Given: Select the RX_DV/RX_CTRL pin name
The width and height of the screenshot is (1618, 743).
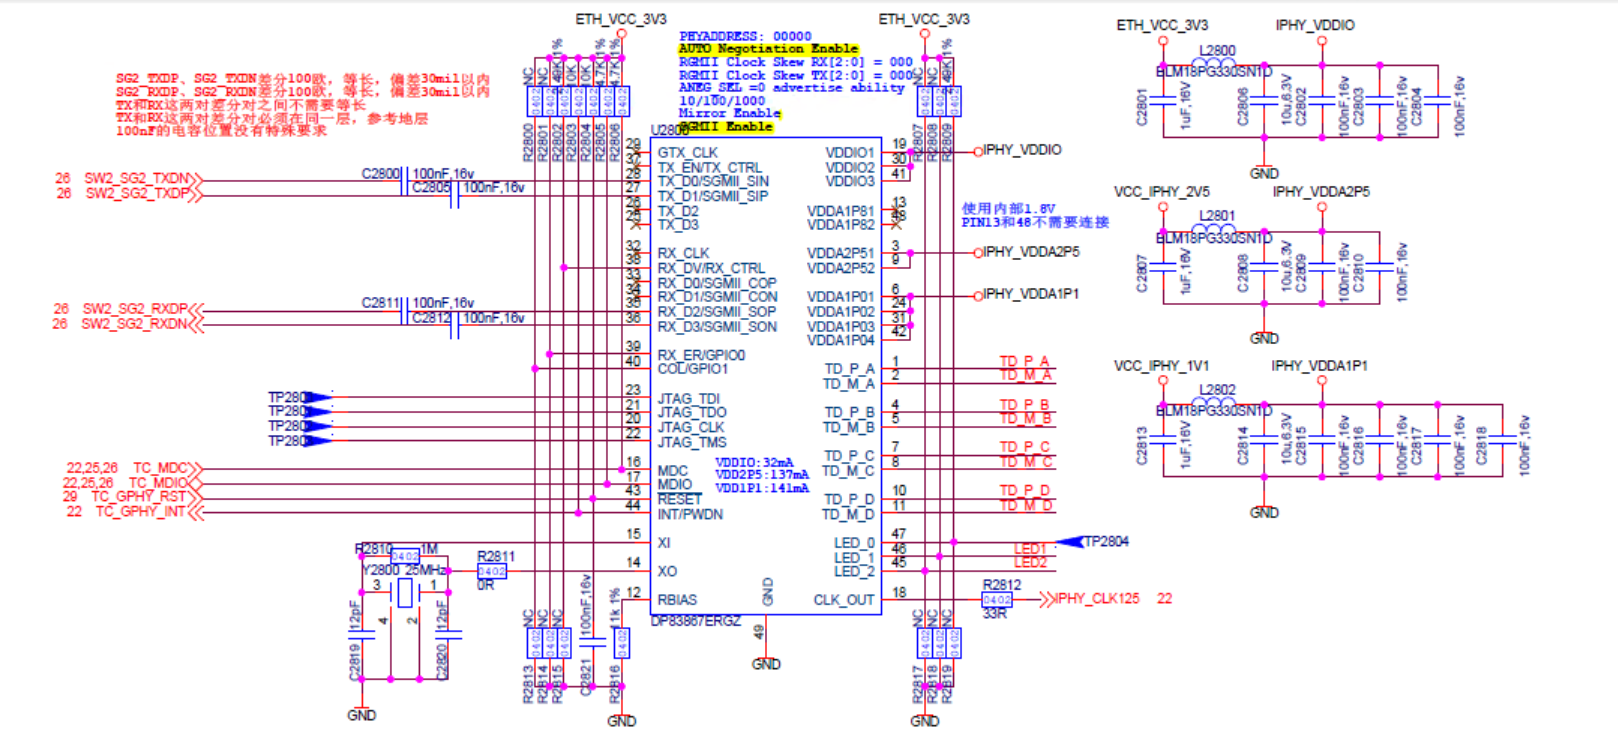Looking at the screenshot, I should 711,269.
